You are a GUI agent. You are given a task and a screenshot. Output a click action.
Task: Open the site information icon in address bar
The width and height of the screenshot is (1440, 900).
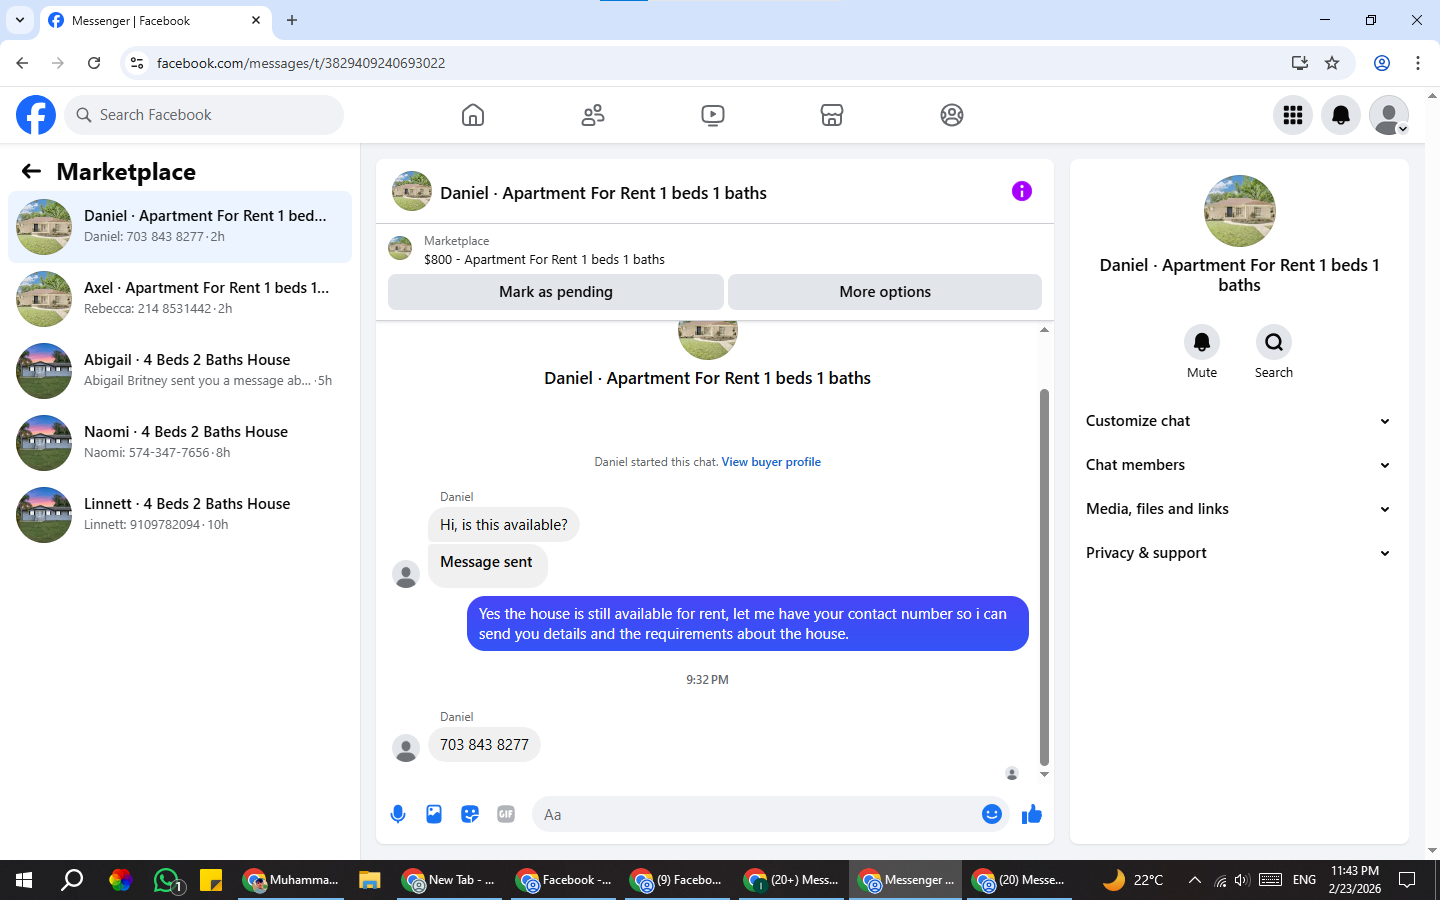pos(137,63)
